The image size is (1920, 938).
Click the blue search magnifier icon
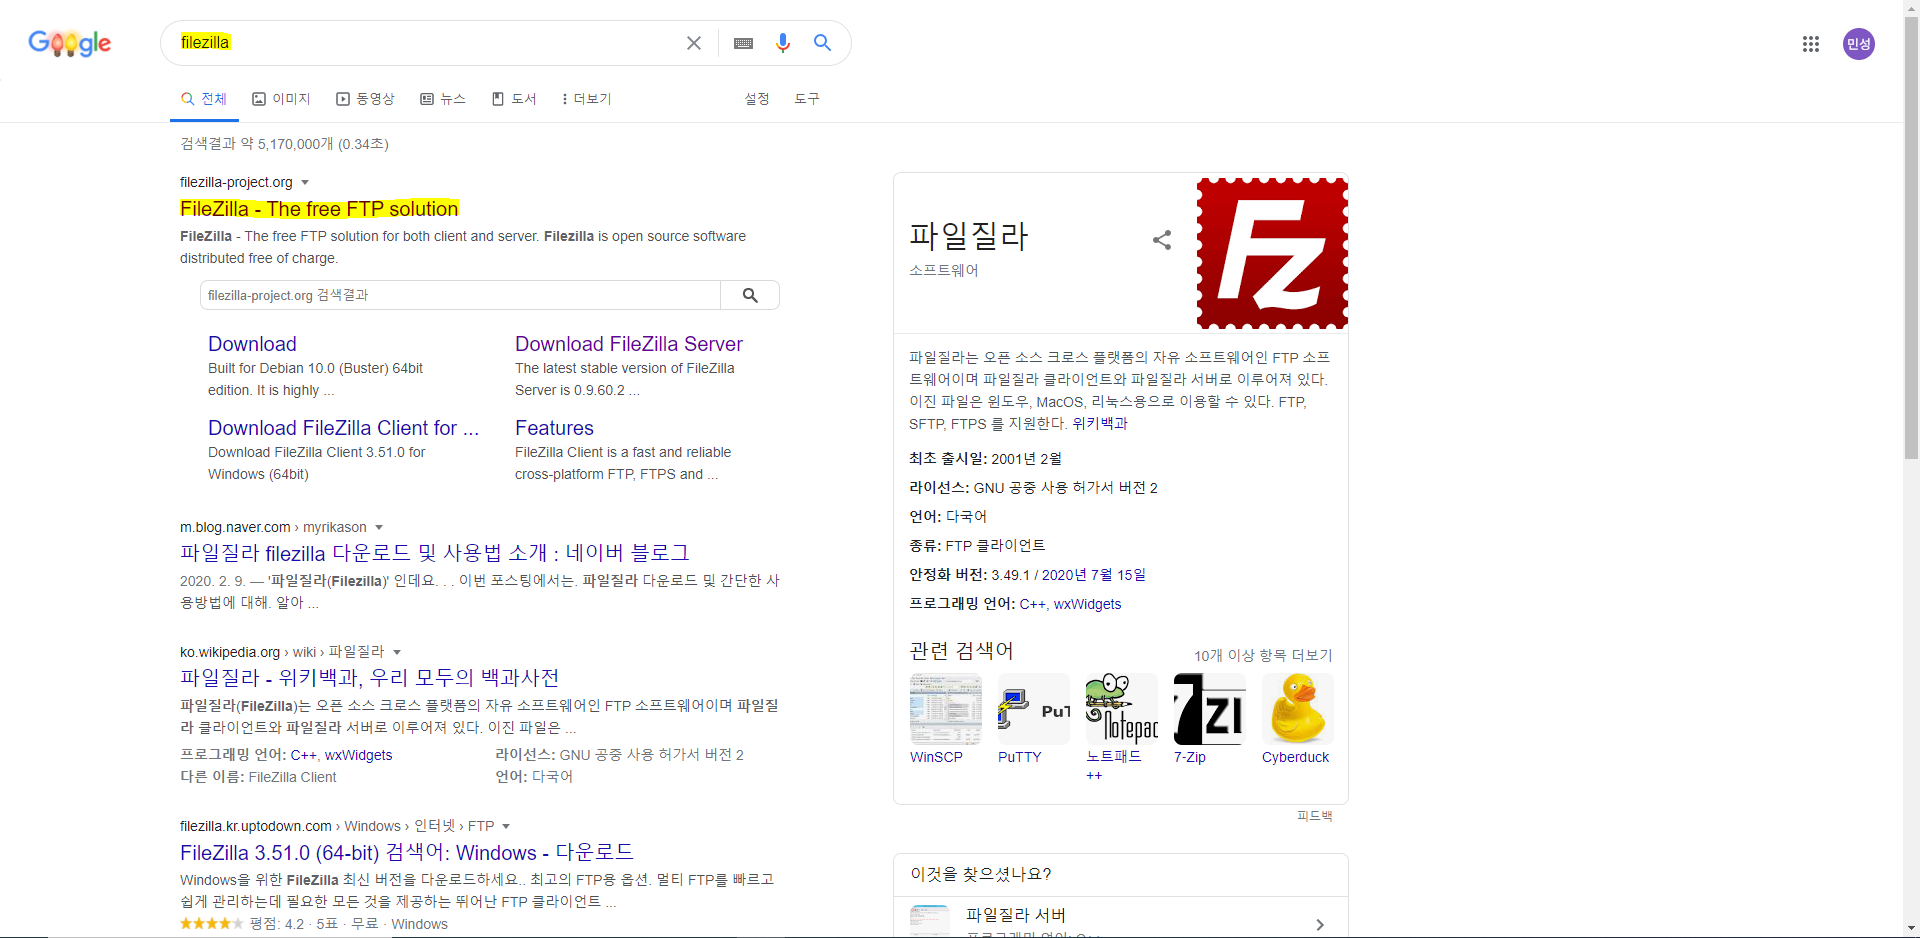point(823,42)
